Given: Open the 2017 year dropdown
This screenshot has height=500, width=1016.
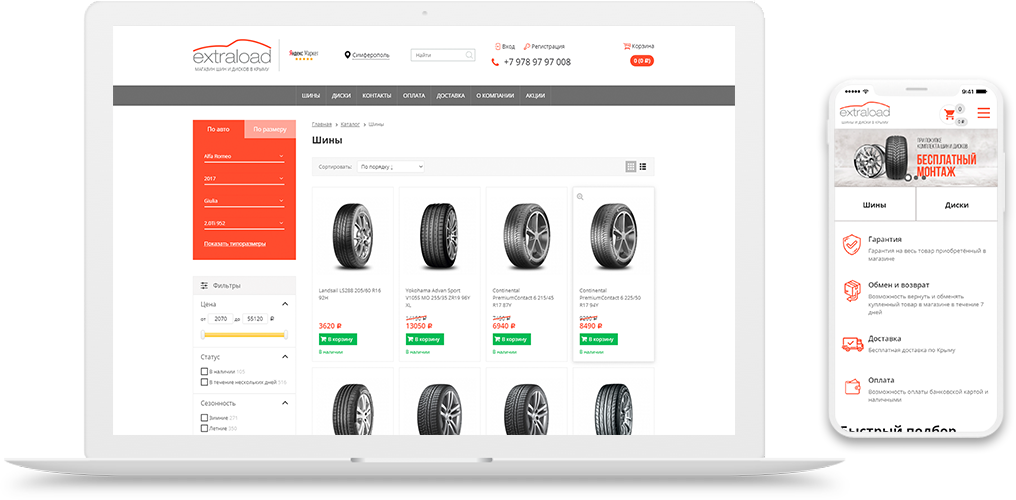Looking at the screenshot, I should [244, 179].
